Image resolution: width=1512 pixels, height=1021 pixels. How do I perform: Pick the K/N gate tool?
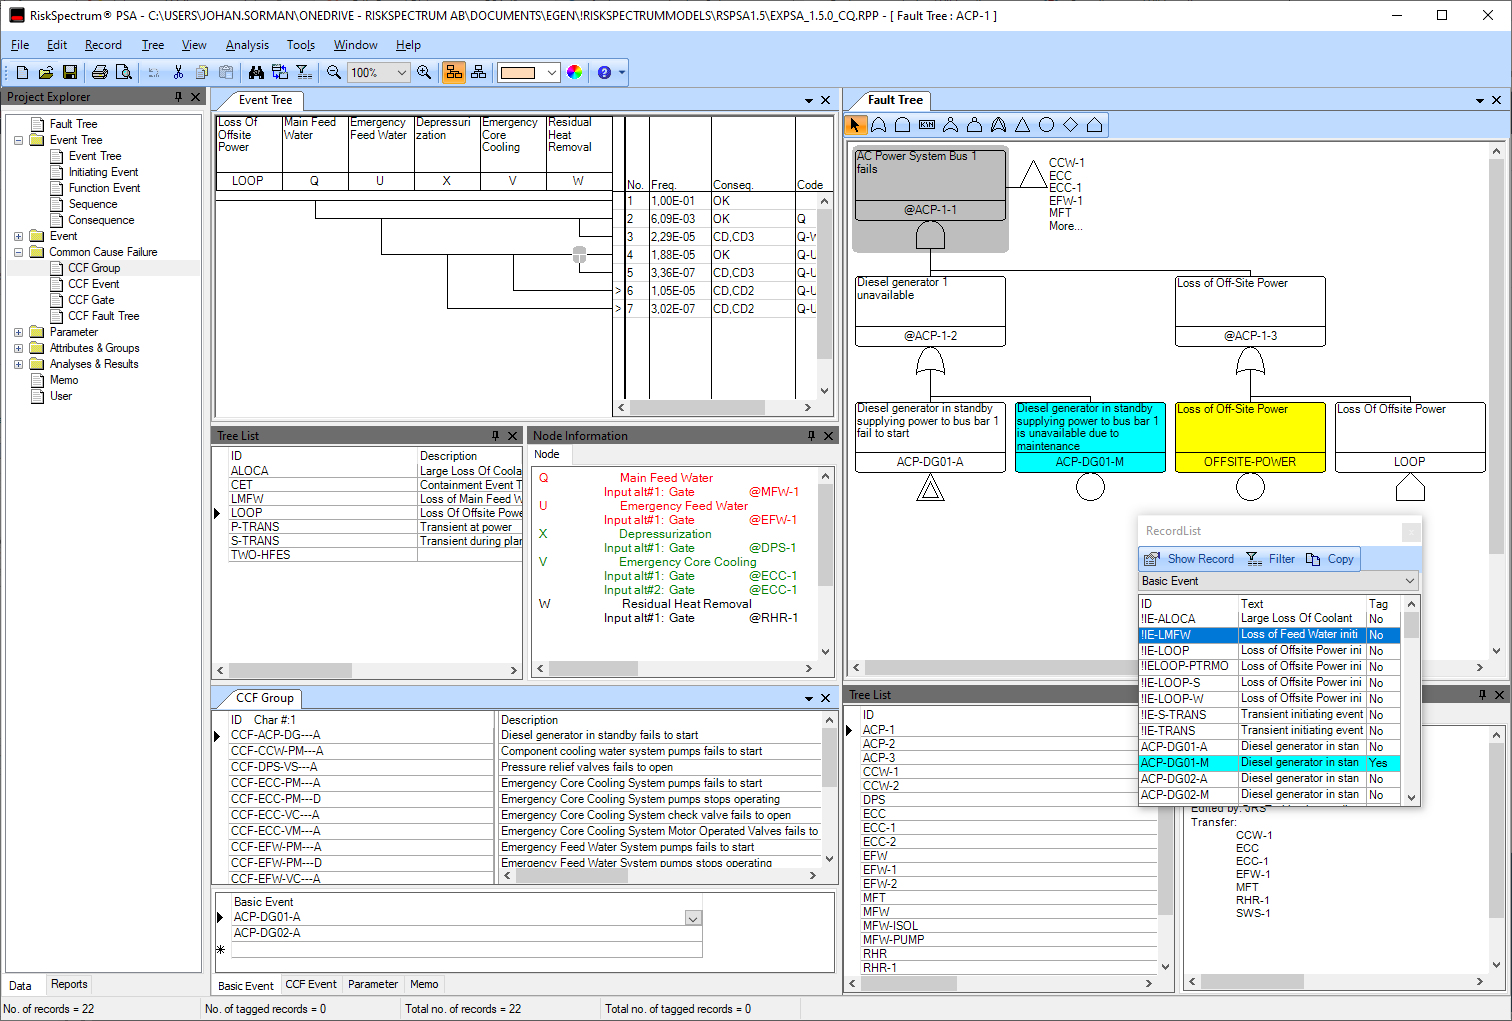[926, 125]
